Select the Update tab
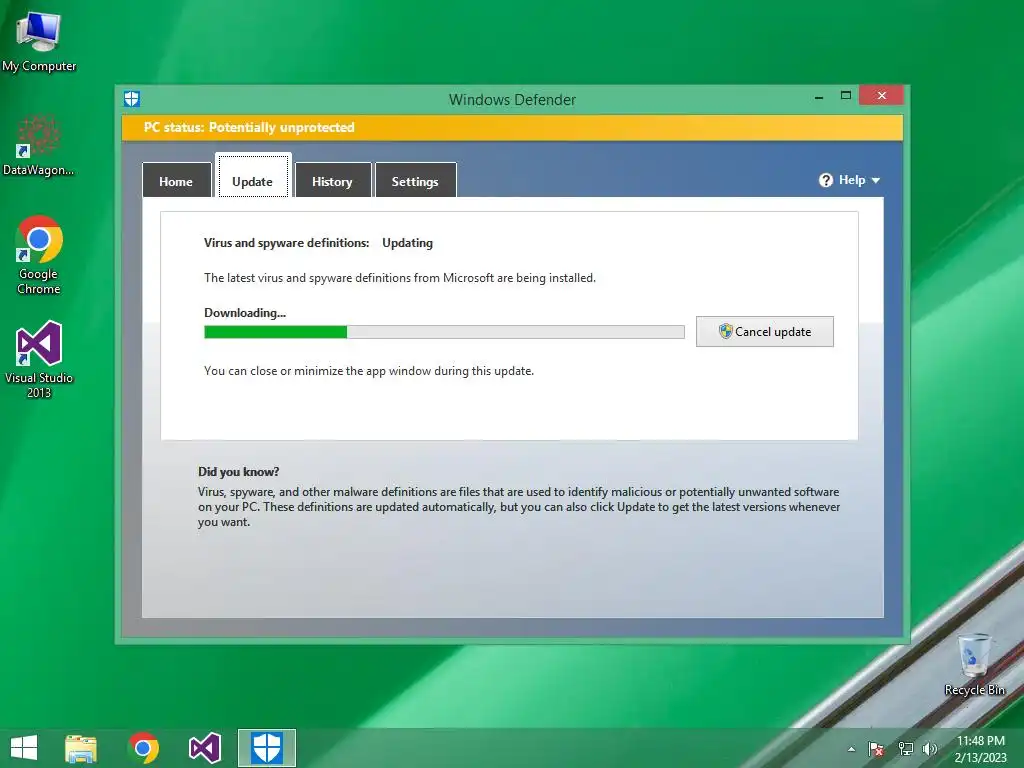The height and width of the screenshot is (768, 1024). coord(253,176)
